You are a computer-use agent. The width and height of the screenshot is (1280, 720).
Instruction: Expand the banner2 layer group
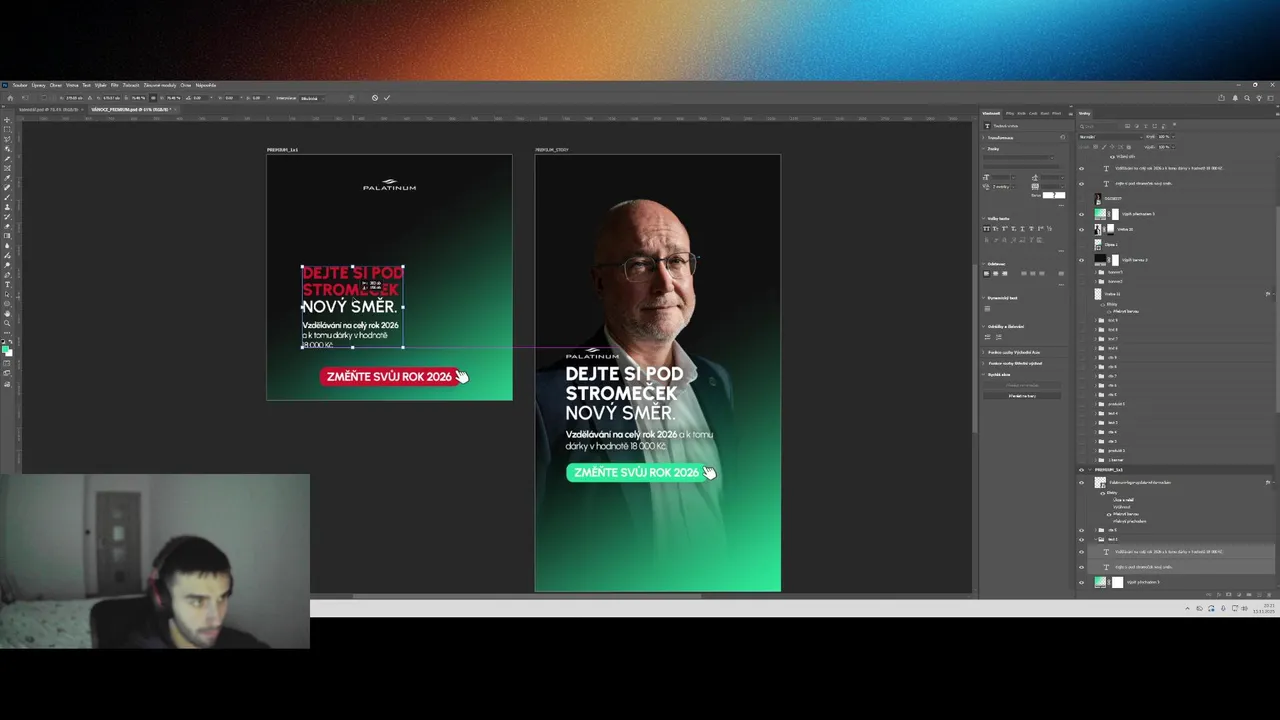click(x=1095, y=281)
